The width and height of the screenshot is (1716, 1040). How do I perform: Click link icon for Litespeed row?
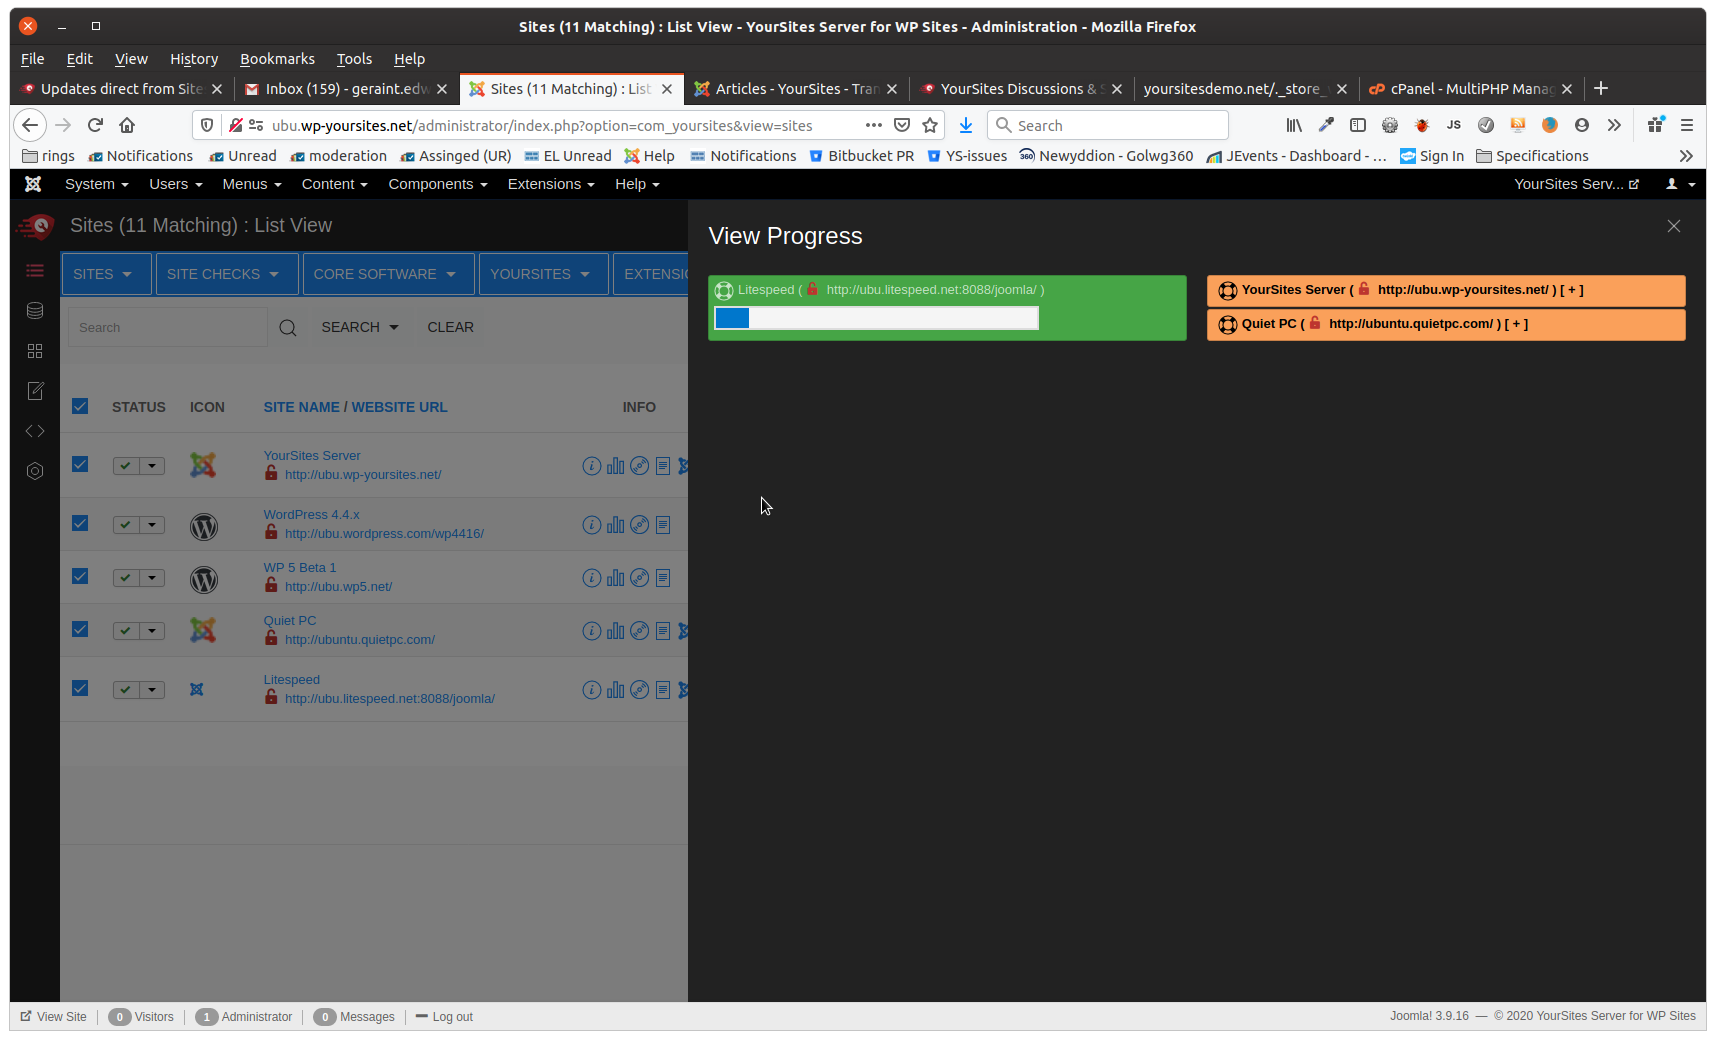coord(640,690)
